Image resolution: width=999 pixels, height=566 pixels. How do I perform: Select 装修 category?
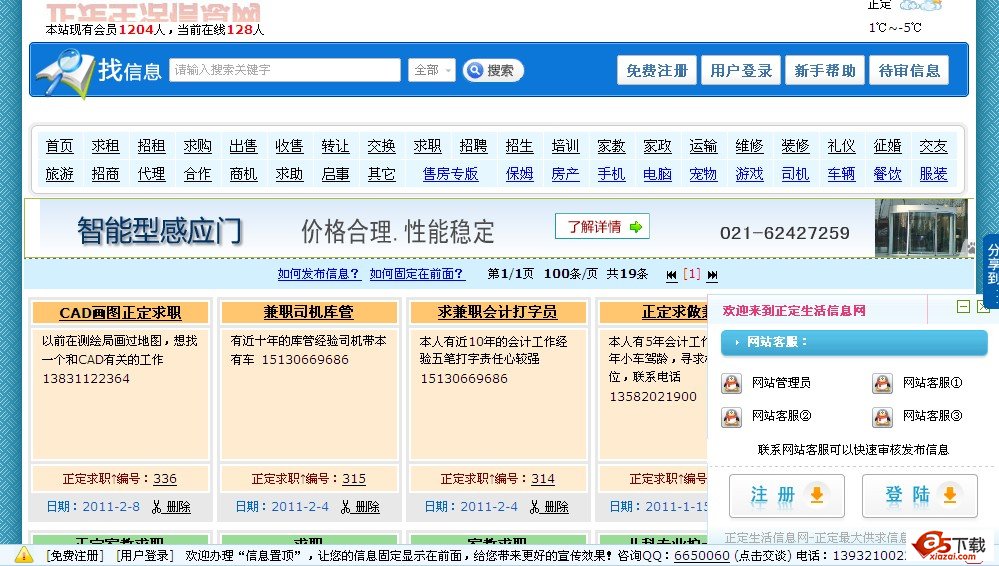click(796, 146)
